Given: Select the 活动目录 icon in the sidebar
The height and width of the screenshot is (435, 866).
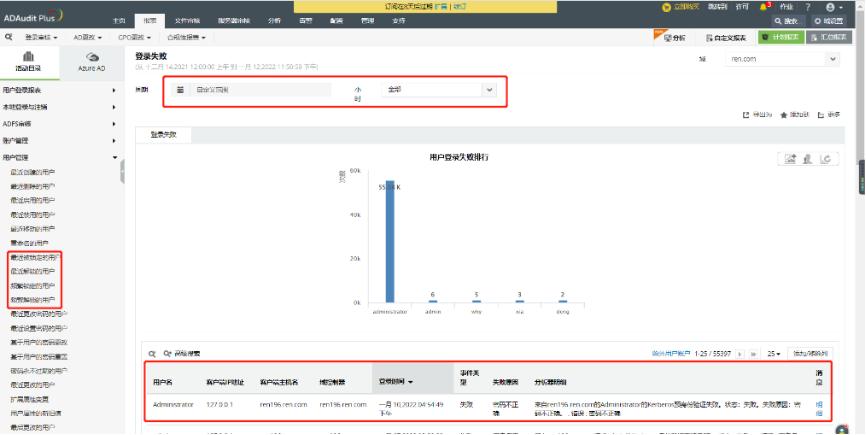Looking at the screenshot, I should pyautogui.click(x=28, y=56).
